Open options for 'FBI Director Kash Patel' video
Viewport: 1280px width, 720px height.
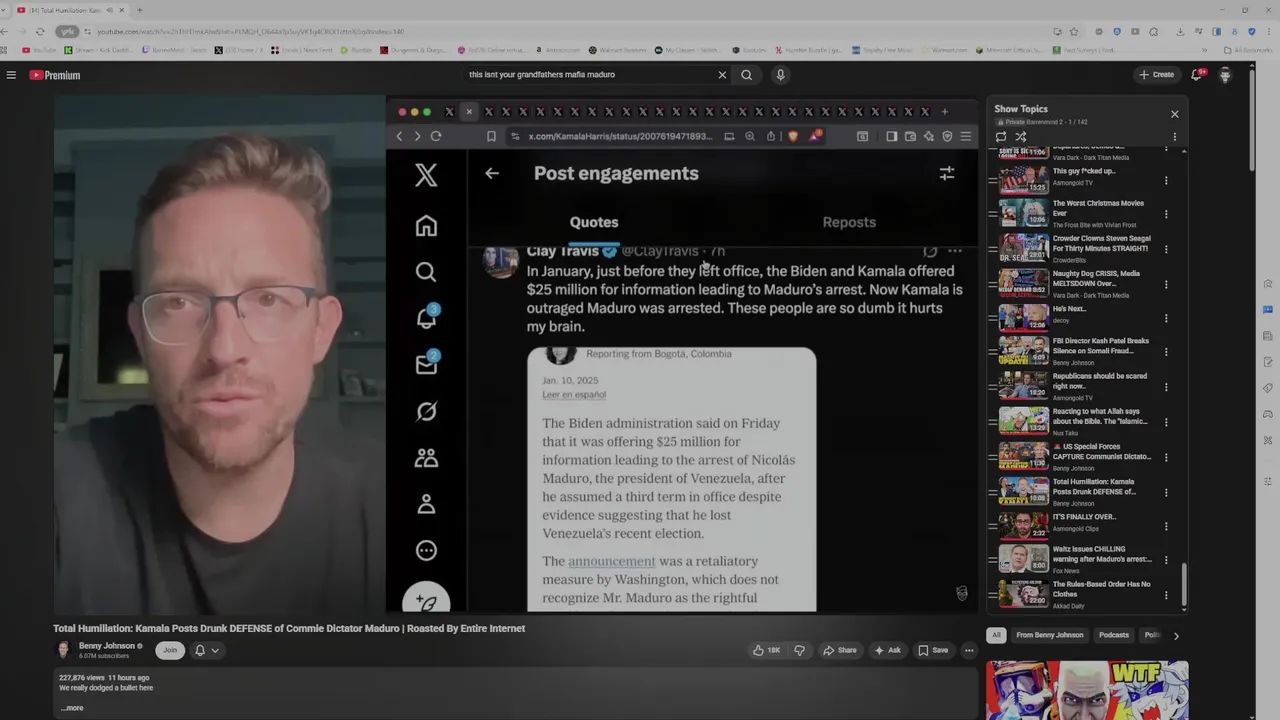[1166, 351]
